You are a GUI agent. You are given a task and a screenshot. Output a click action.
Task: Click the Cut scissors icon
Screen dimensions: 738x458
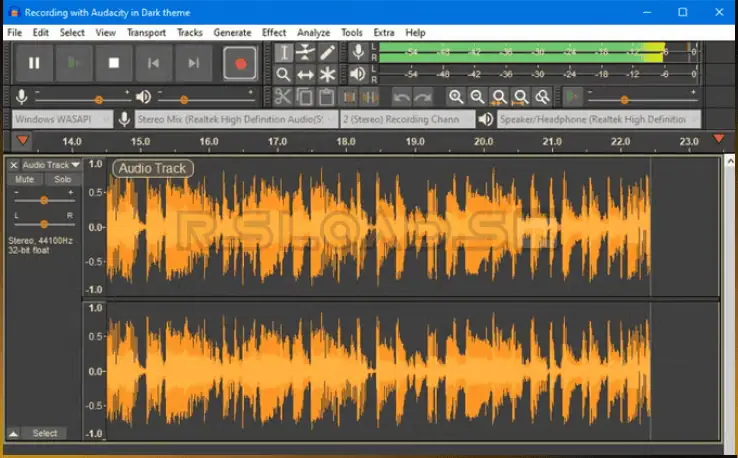tap(283, 97)
